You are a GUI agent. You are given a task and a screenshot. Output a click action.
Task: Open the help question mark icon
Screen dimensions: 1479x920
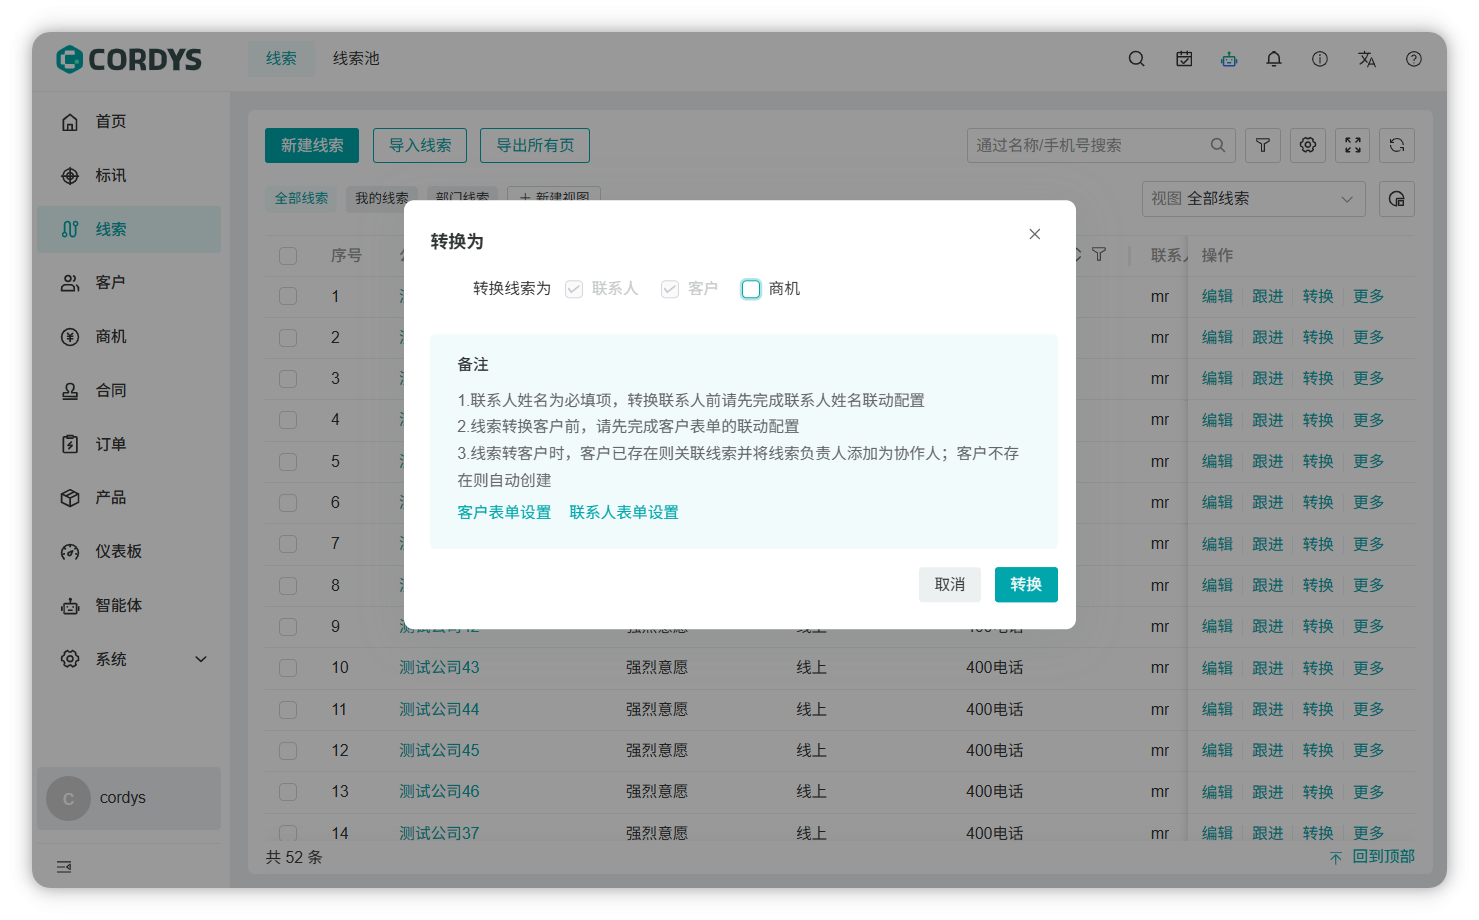click(1414, 59)
